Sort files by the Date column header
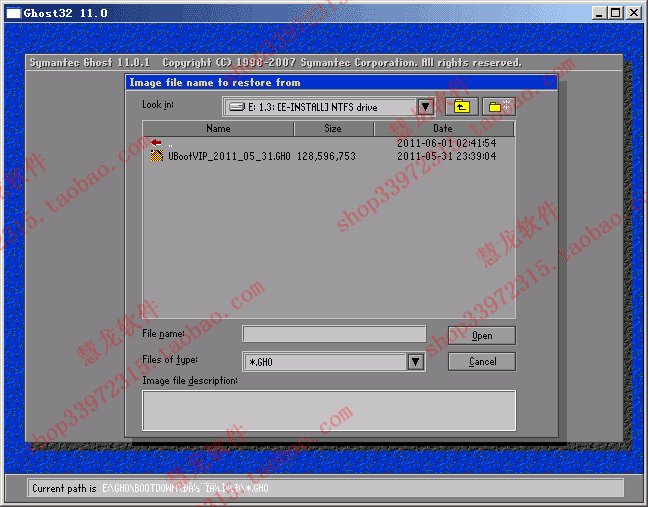This screenshot has height=507, width=648. coord(443,129)
